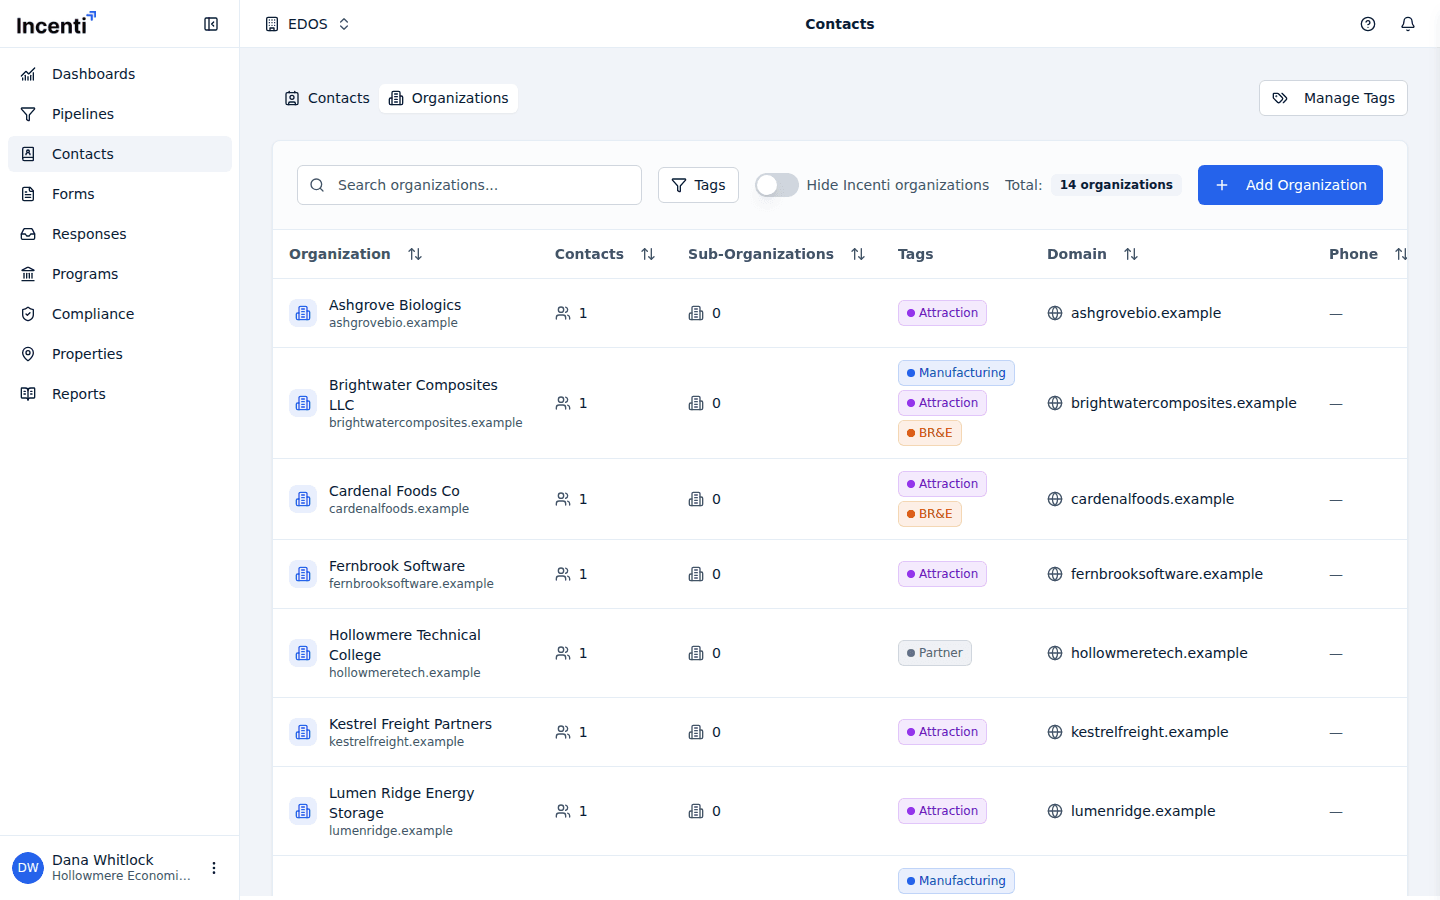This screenshot has width=1440, height=900.
Task: Sort by Sub-Organizations column arrows
Action: [858, 254]
